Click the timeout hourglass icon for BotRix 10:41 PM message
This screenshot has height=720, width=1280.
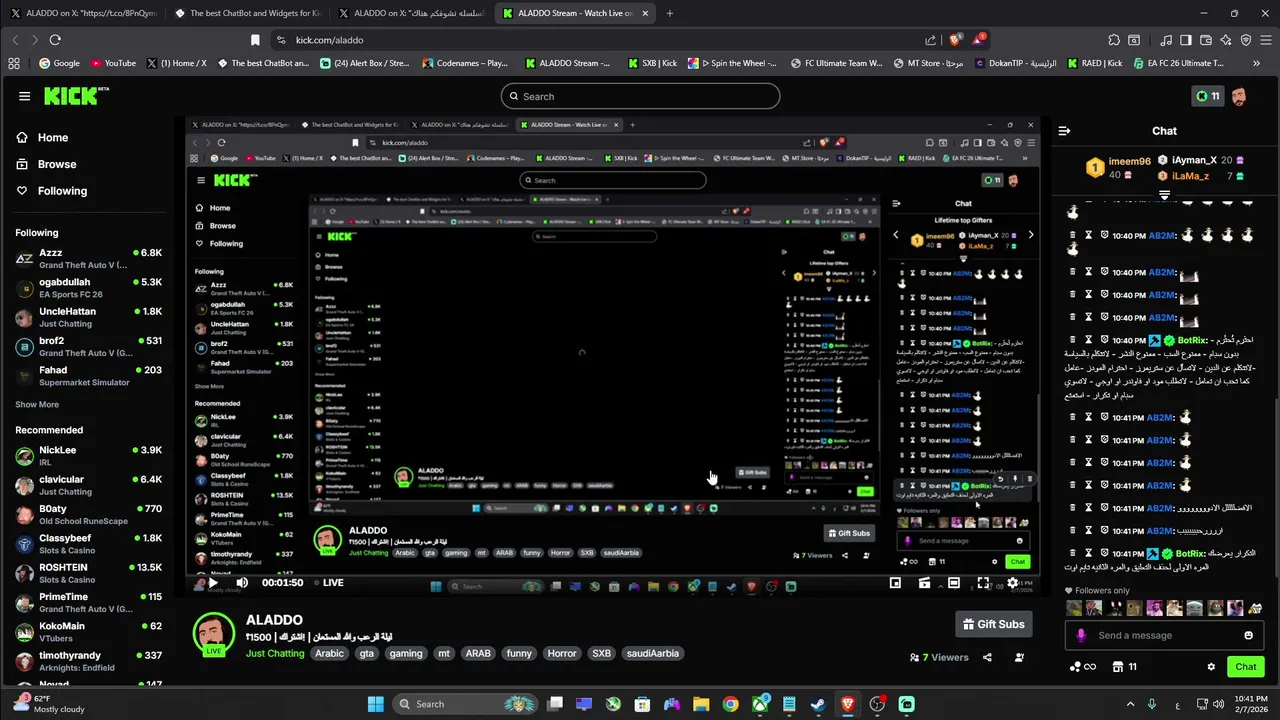pyautogui.click(x=1089, y=553)
